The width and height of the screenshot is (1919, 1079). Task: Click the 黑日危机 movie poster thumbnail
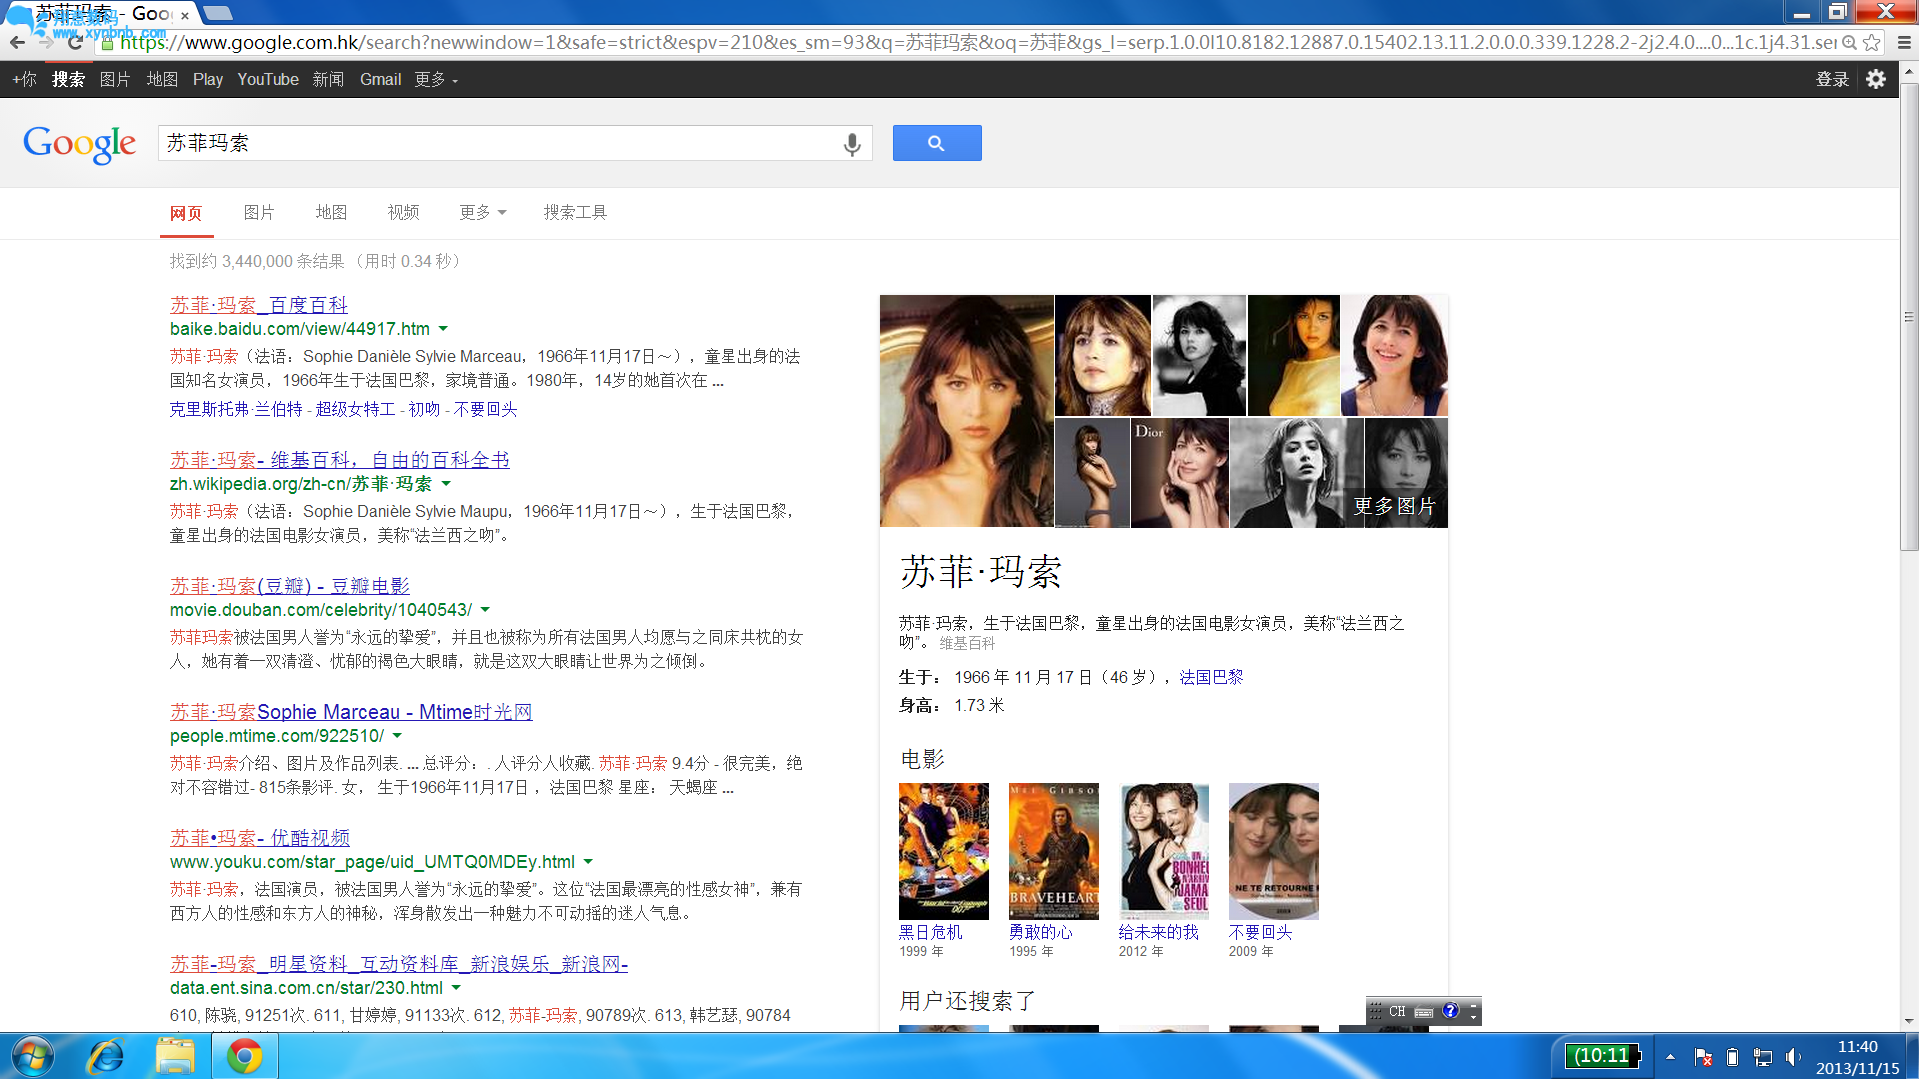943,851
